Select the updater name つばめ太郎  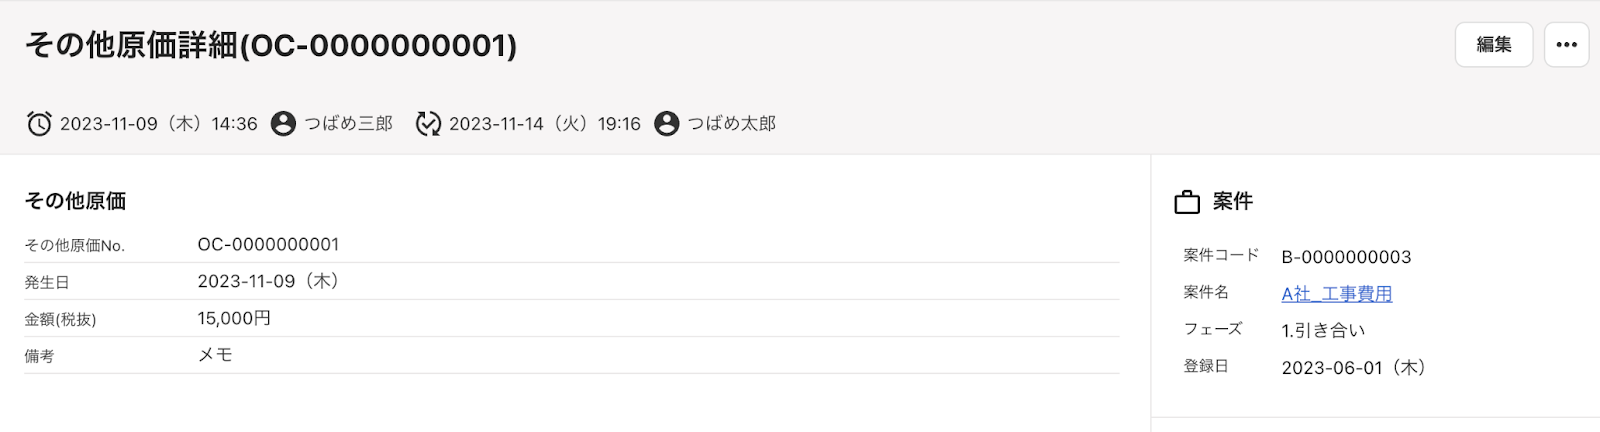pos(732,123)
